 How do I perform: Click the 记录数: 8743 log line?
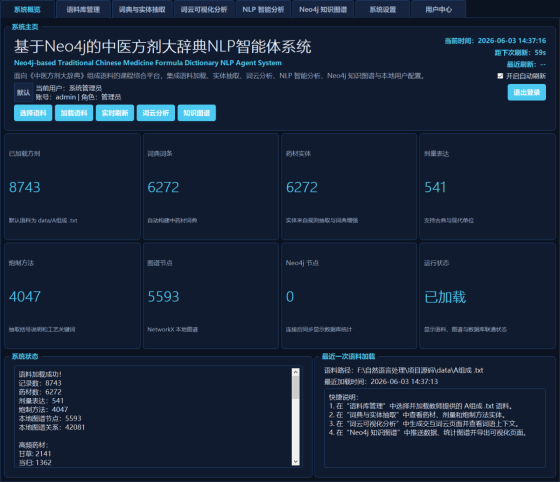click(x=40, y=383)
